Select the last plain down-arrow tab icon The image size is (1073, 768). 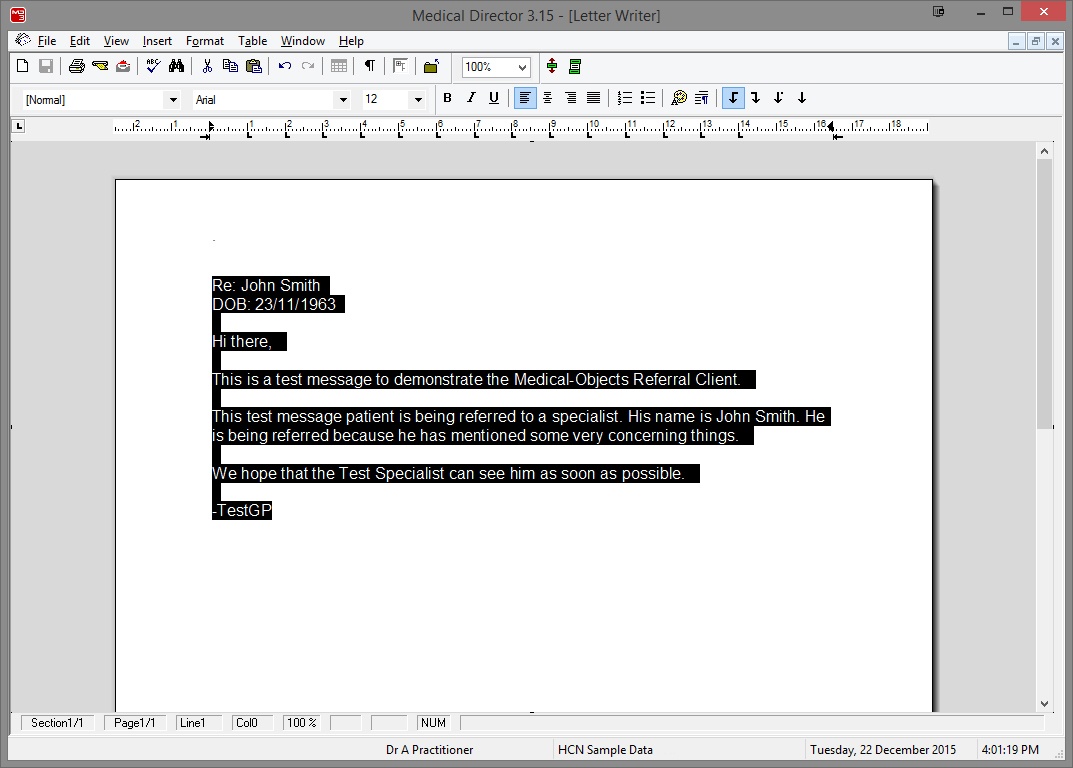pyautogui.click(x=802, y=99)
